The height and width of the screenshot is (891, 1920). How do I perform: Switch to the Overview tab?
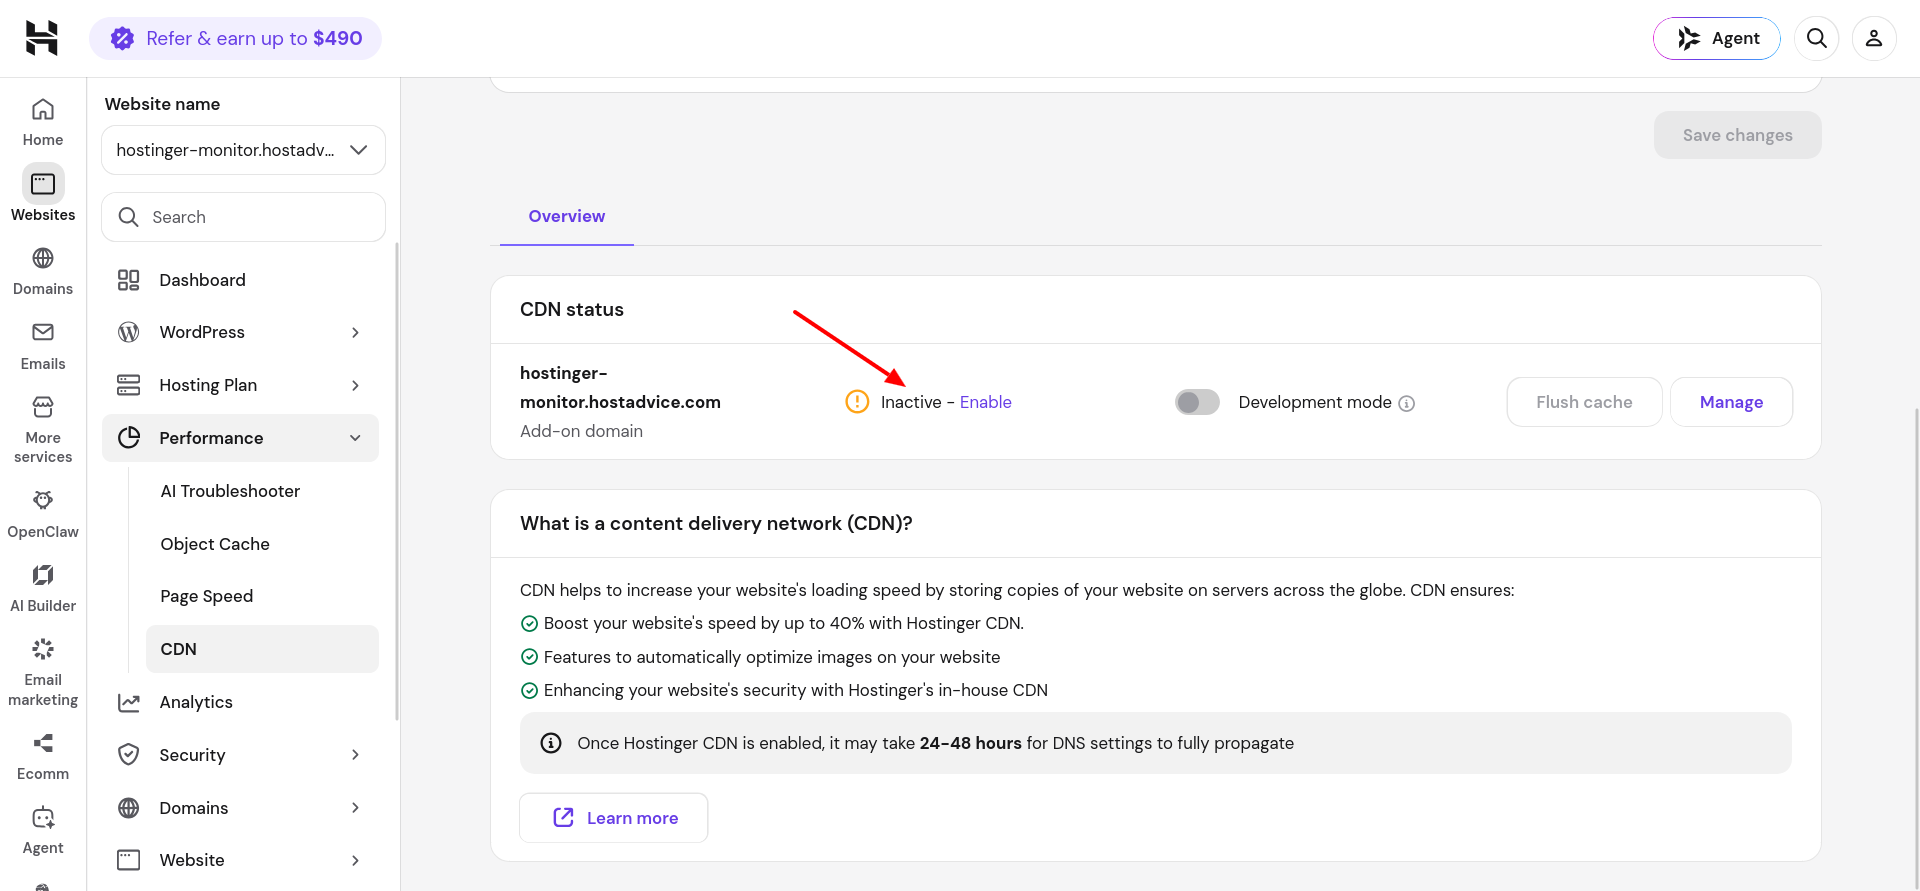[x=567, y=216]
